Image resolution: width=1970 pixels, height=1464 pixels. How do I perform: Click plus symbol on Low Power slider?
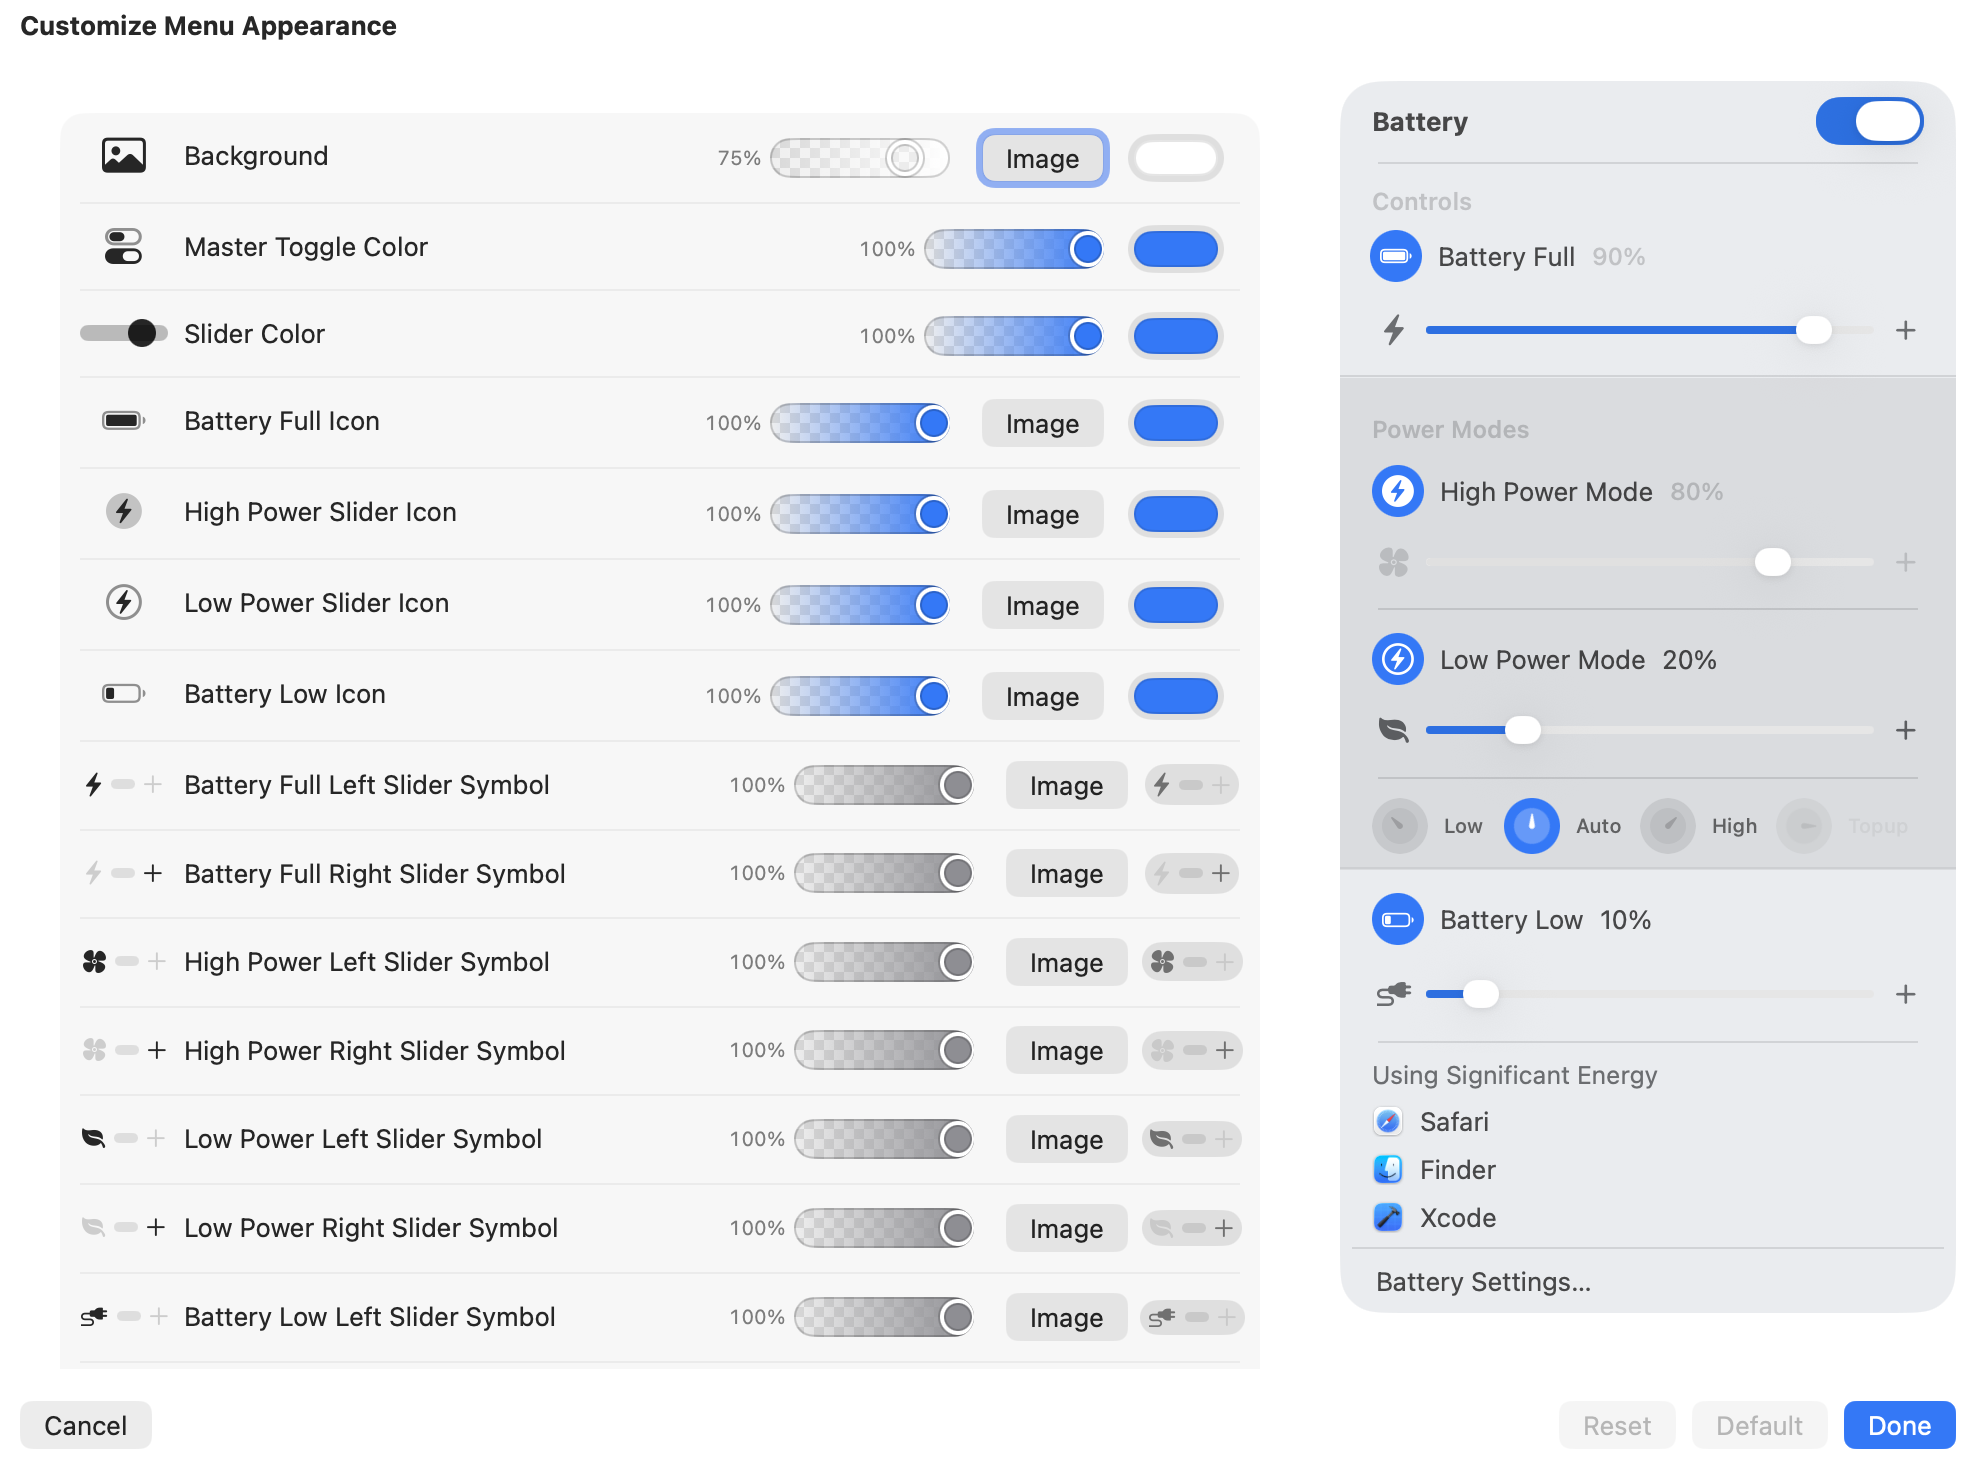click(1906, 730)
